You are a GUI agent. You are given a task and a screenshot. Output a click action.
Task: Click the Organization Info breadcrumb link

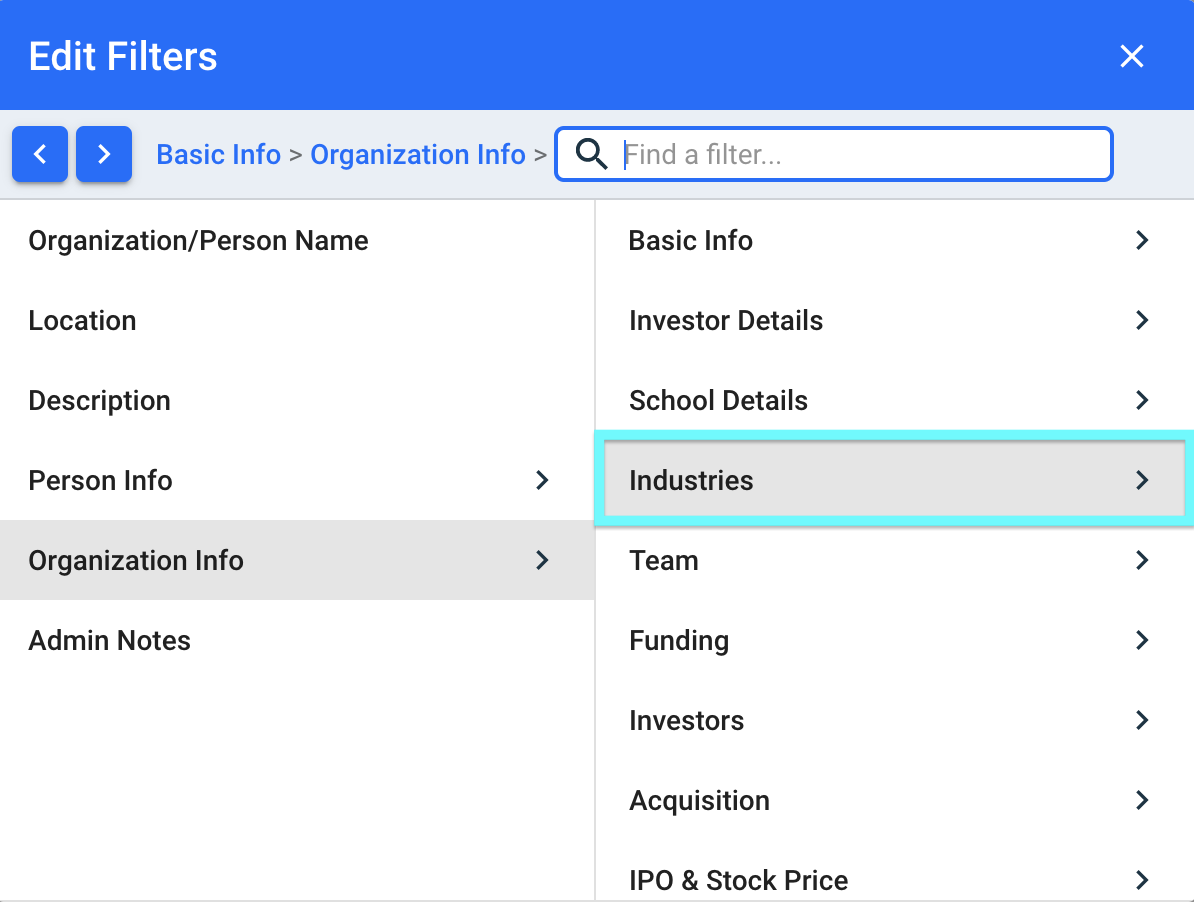[417, 155]
